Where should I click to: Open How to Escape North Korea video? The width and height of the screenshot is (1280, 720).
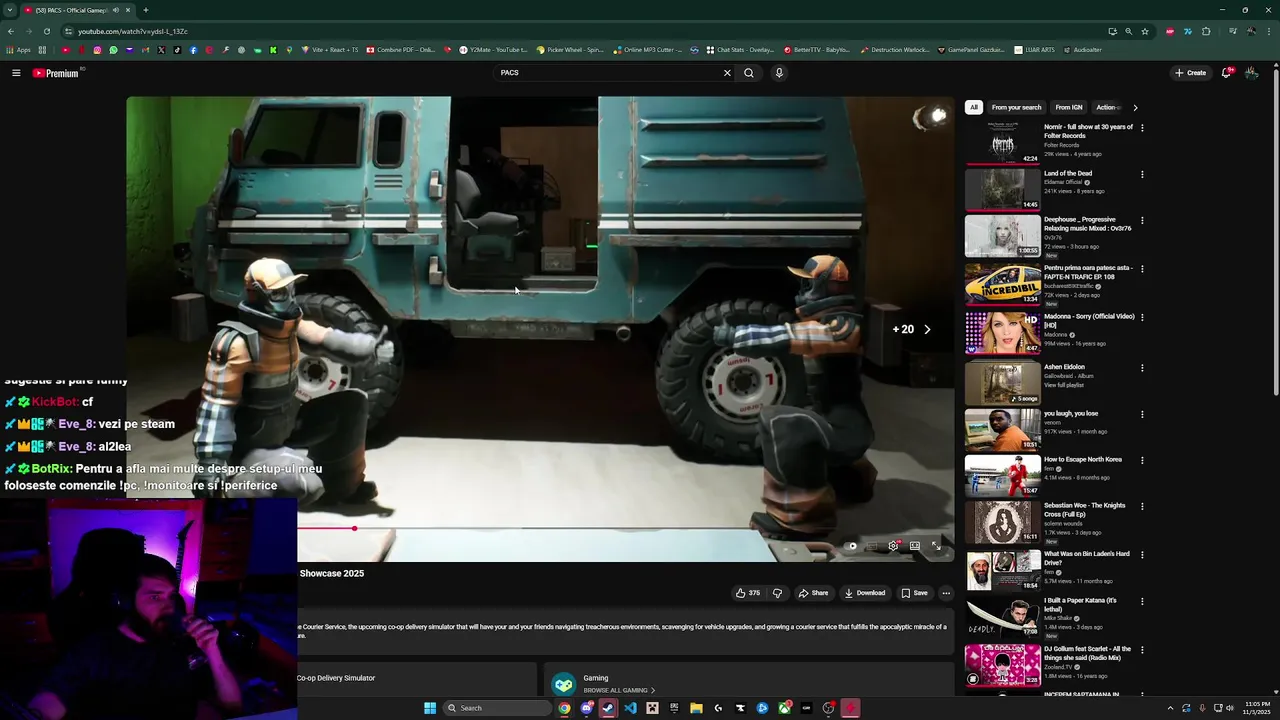click(x=1083, y=460)
